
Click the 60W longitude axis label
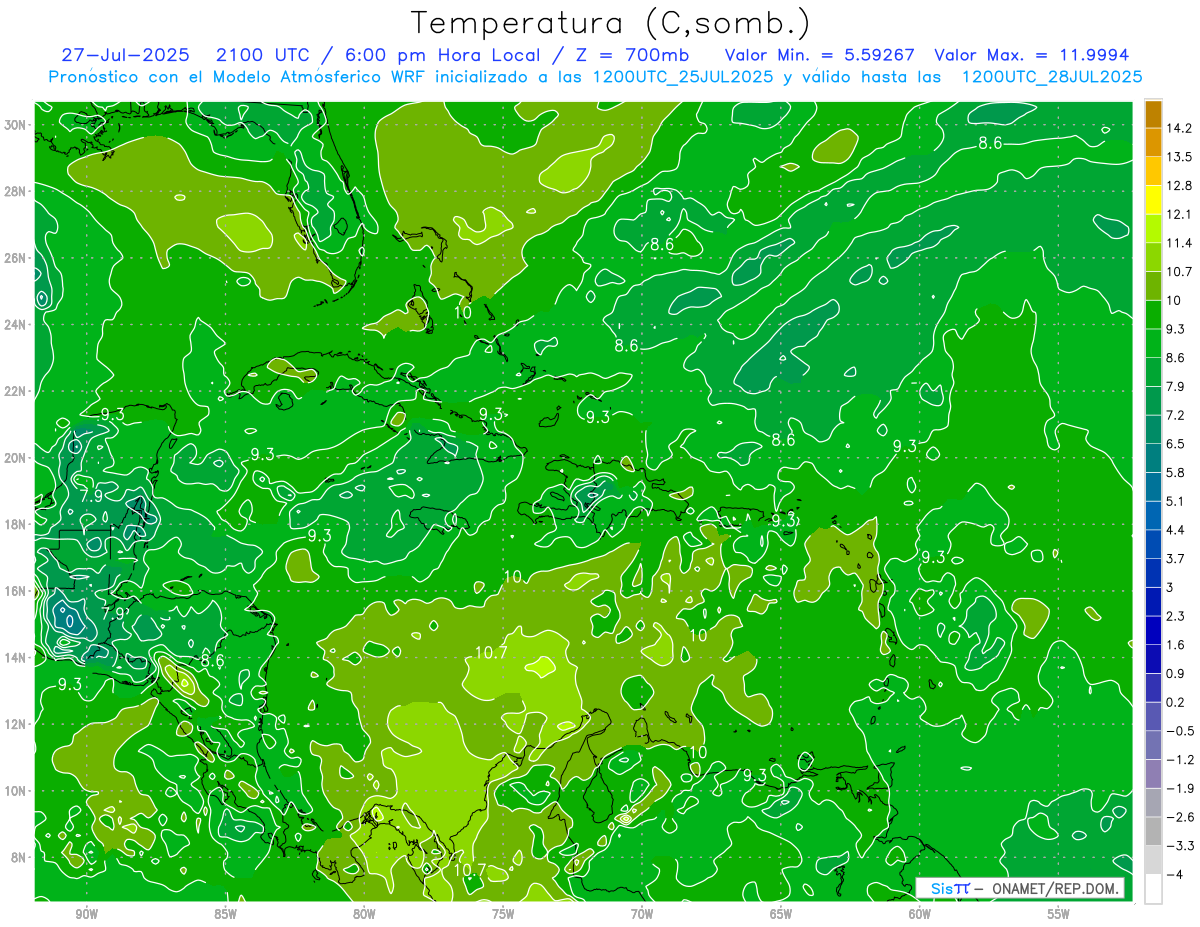point(920,914)
